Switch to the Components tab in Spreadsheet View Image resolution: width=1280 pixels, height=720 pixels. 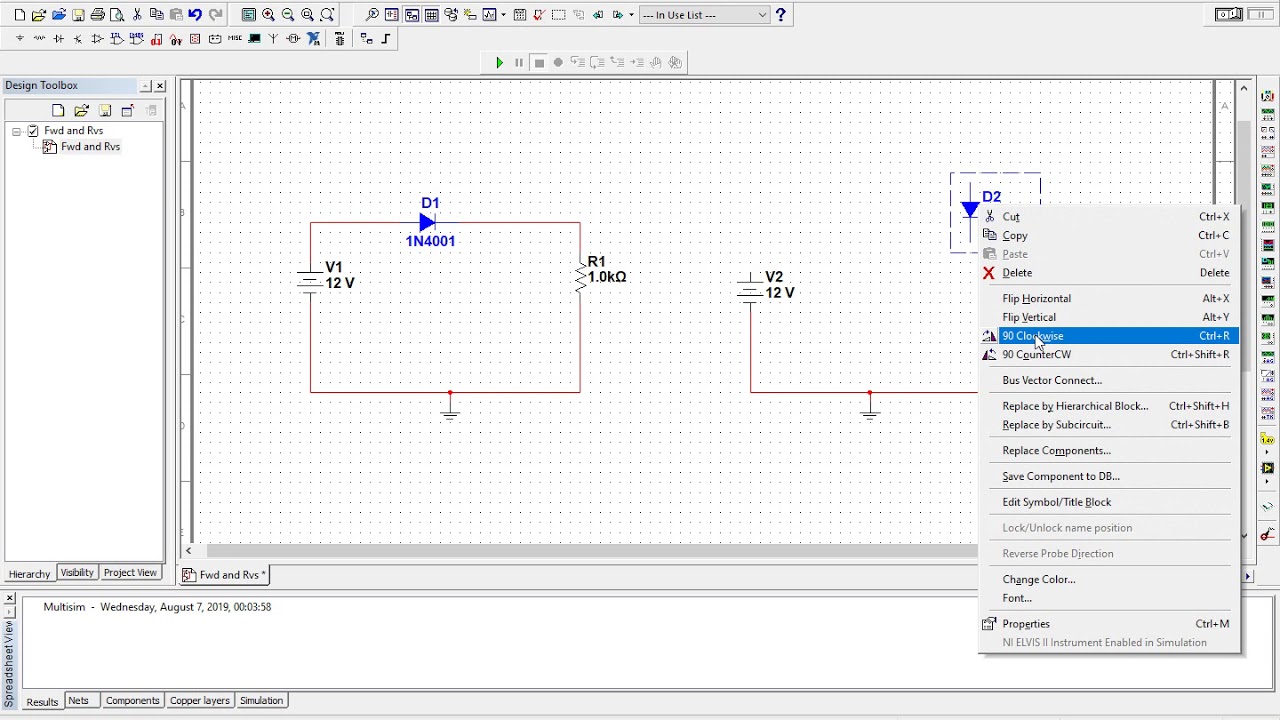132,701
